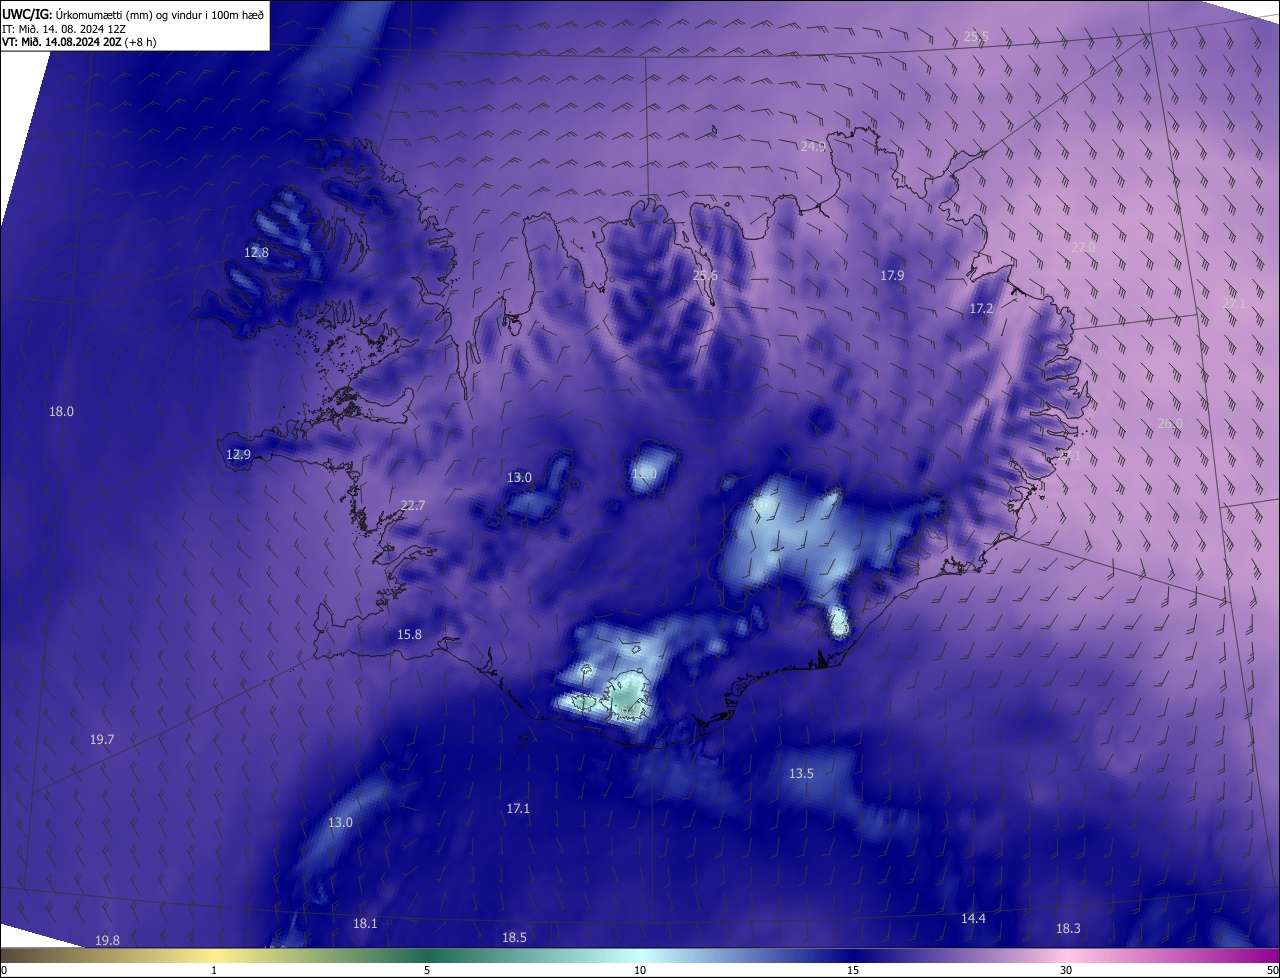This screenshot has height=978, width=1280.
Task: Click the 17.1 value label
Action: coord(518,809)
